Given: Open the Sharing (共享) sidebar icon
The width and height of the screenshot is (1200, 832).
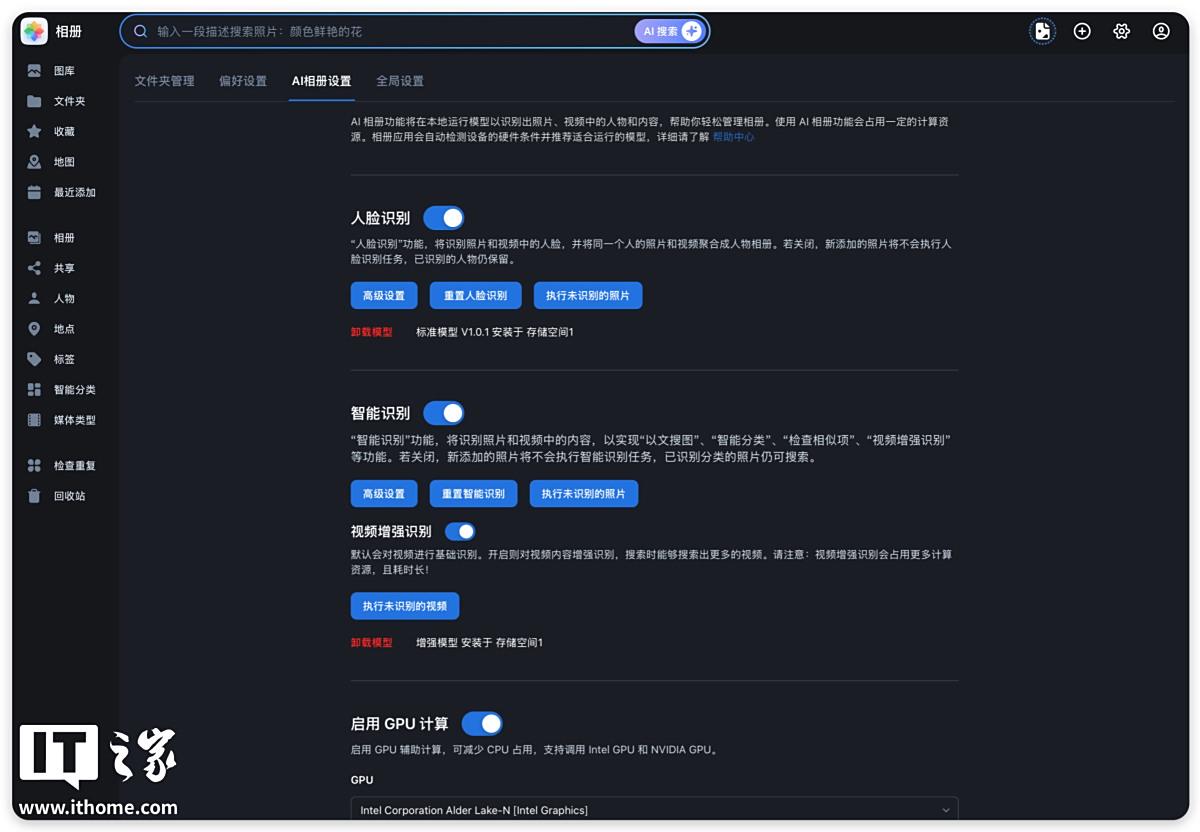Looking at the screenshot, I should (34, 268).
